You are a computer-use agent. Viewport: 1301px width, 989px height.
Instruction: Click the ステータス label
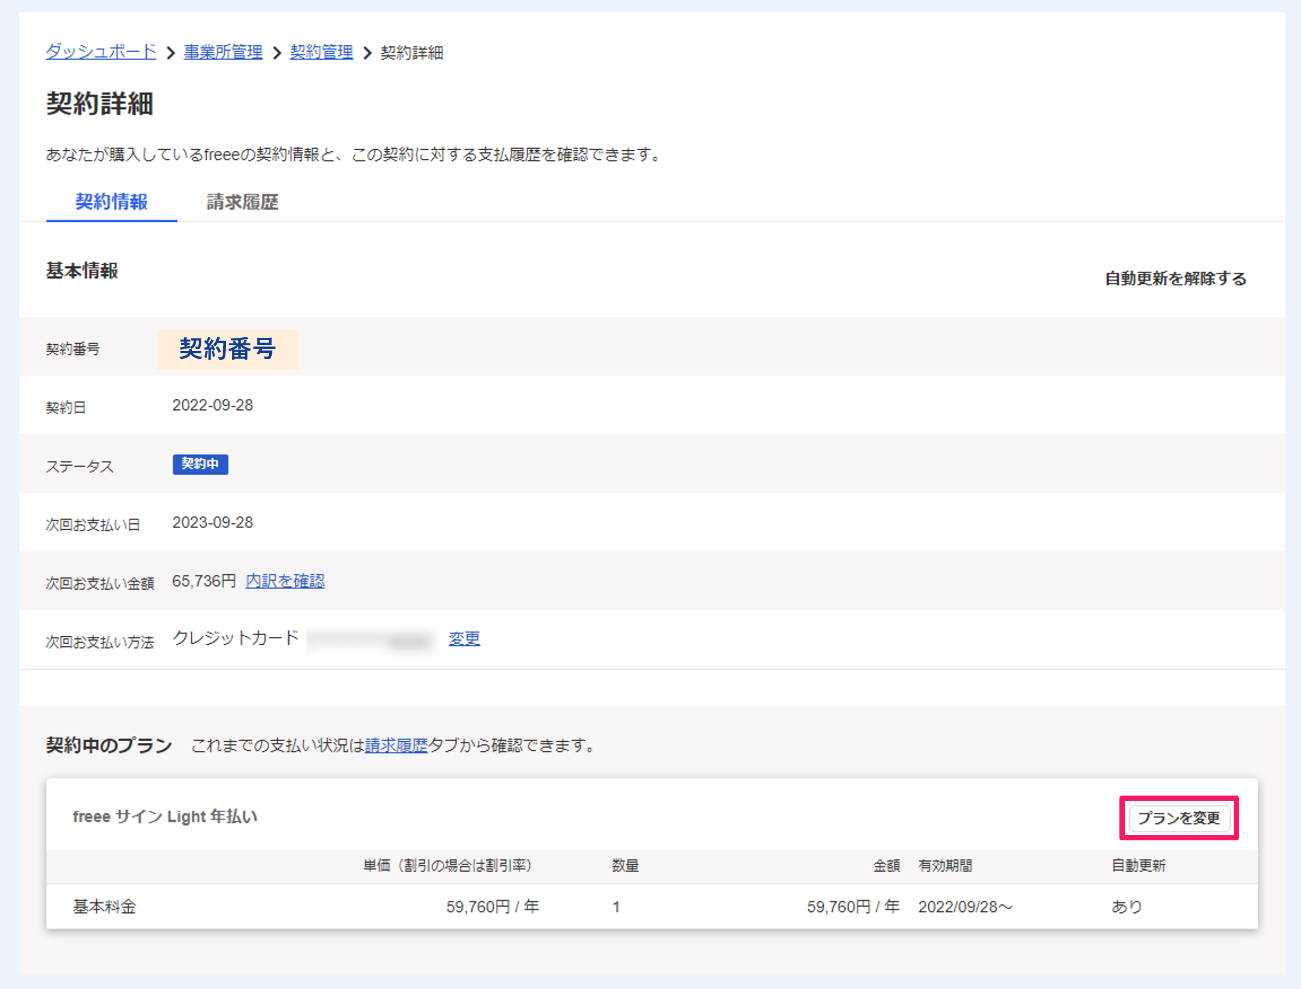click(x=80, y=466)
